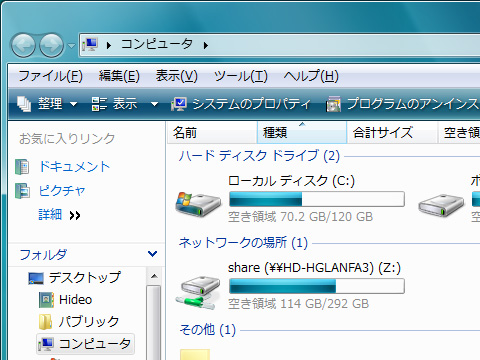Open the recent pages dropdown arrow
The width and height of the screenshot is (480, 360).
(x=71, y=45)
